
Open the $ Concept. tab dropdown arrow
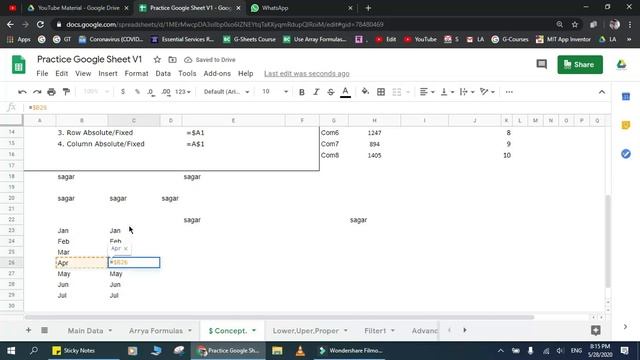(254, 331)
